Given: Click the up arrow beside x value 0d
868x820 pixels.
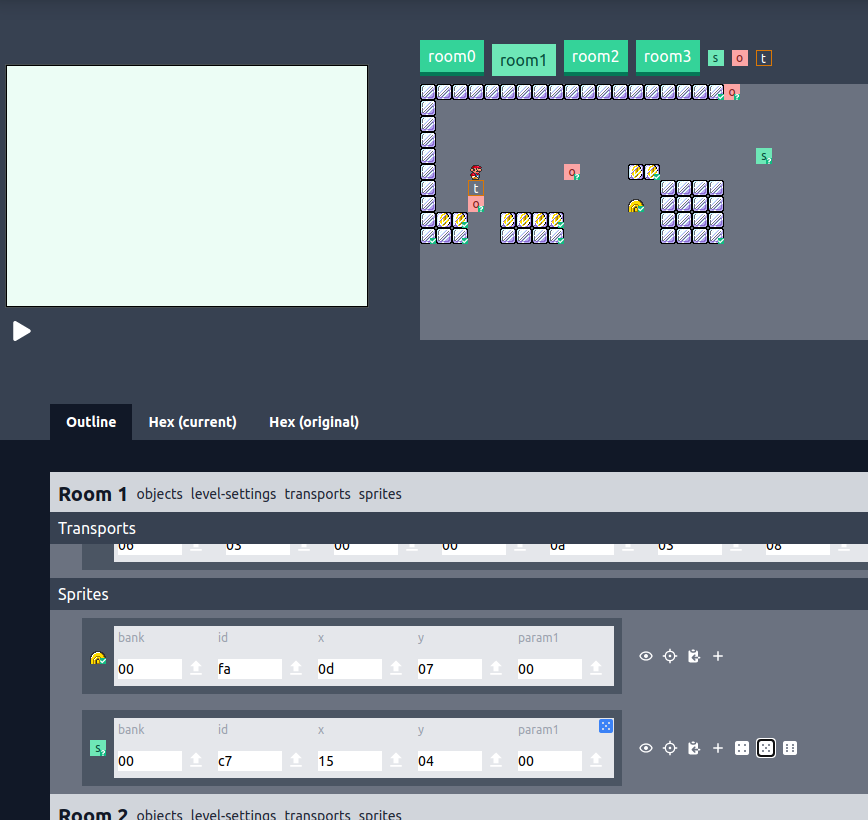Looking at the screenshot, I should [x=396, y=668].
